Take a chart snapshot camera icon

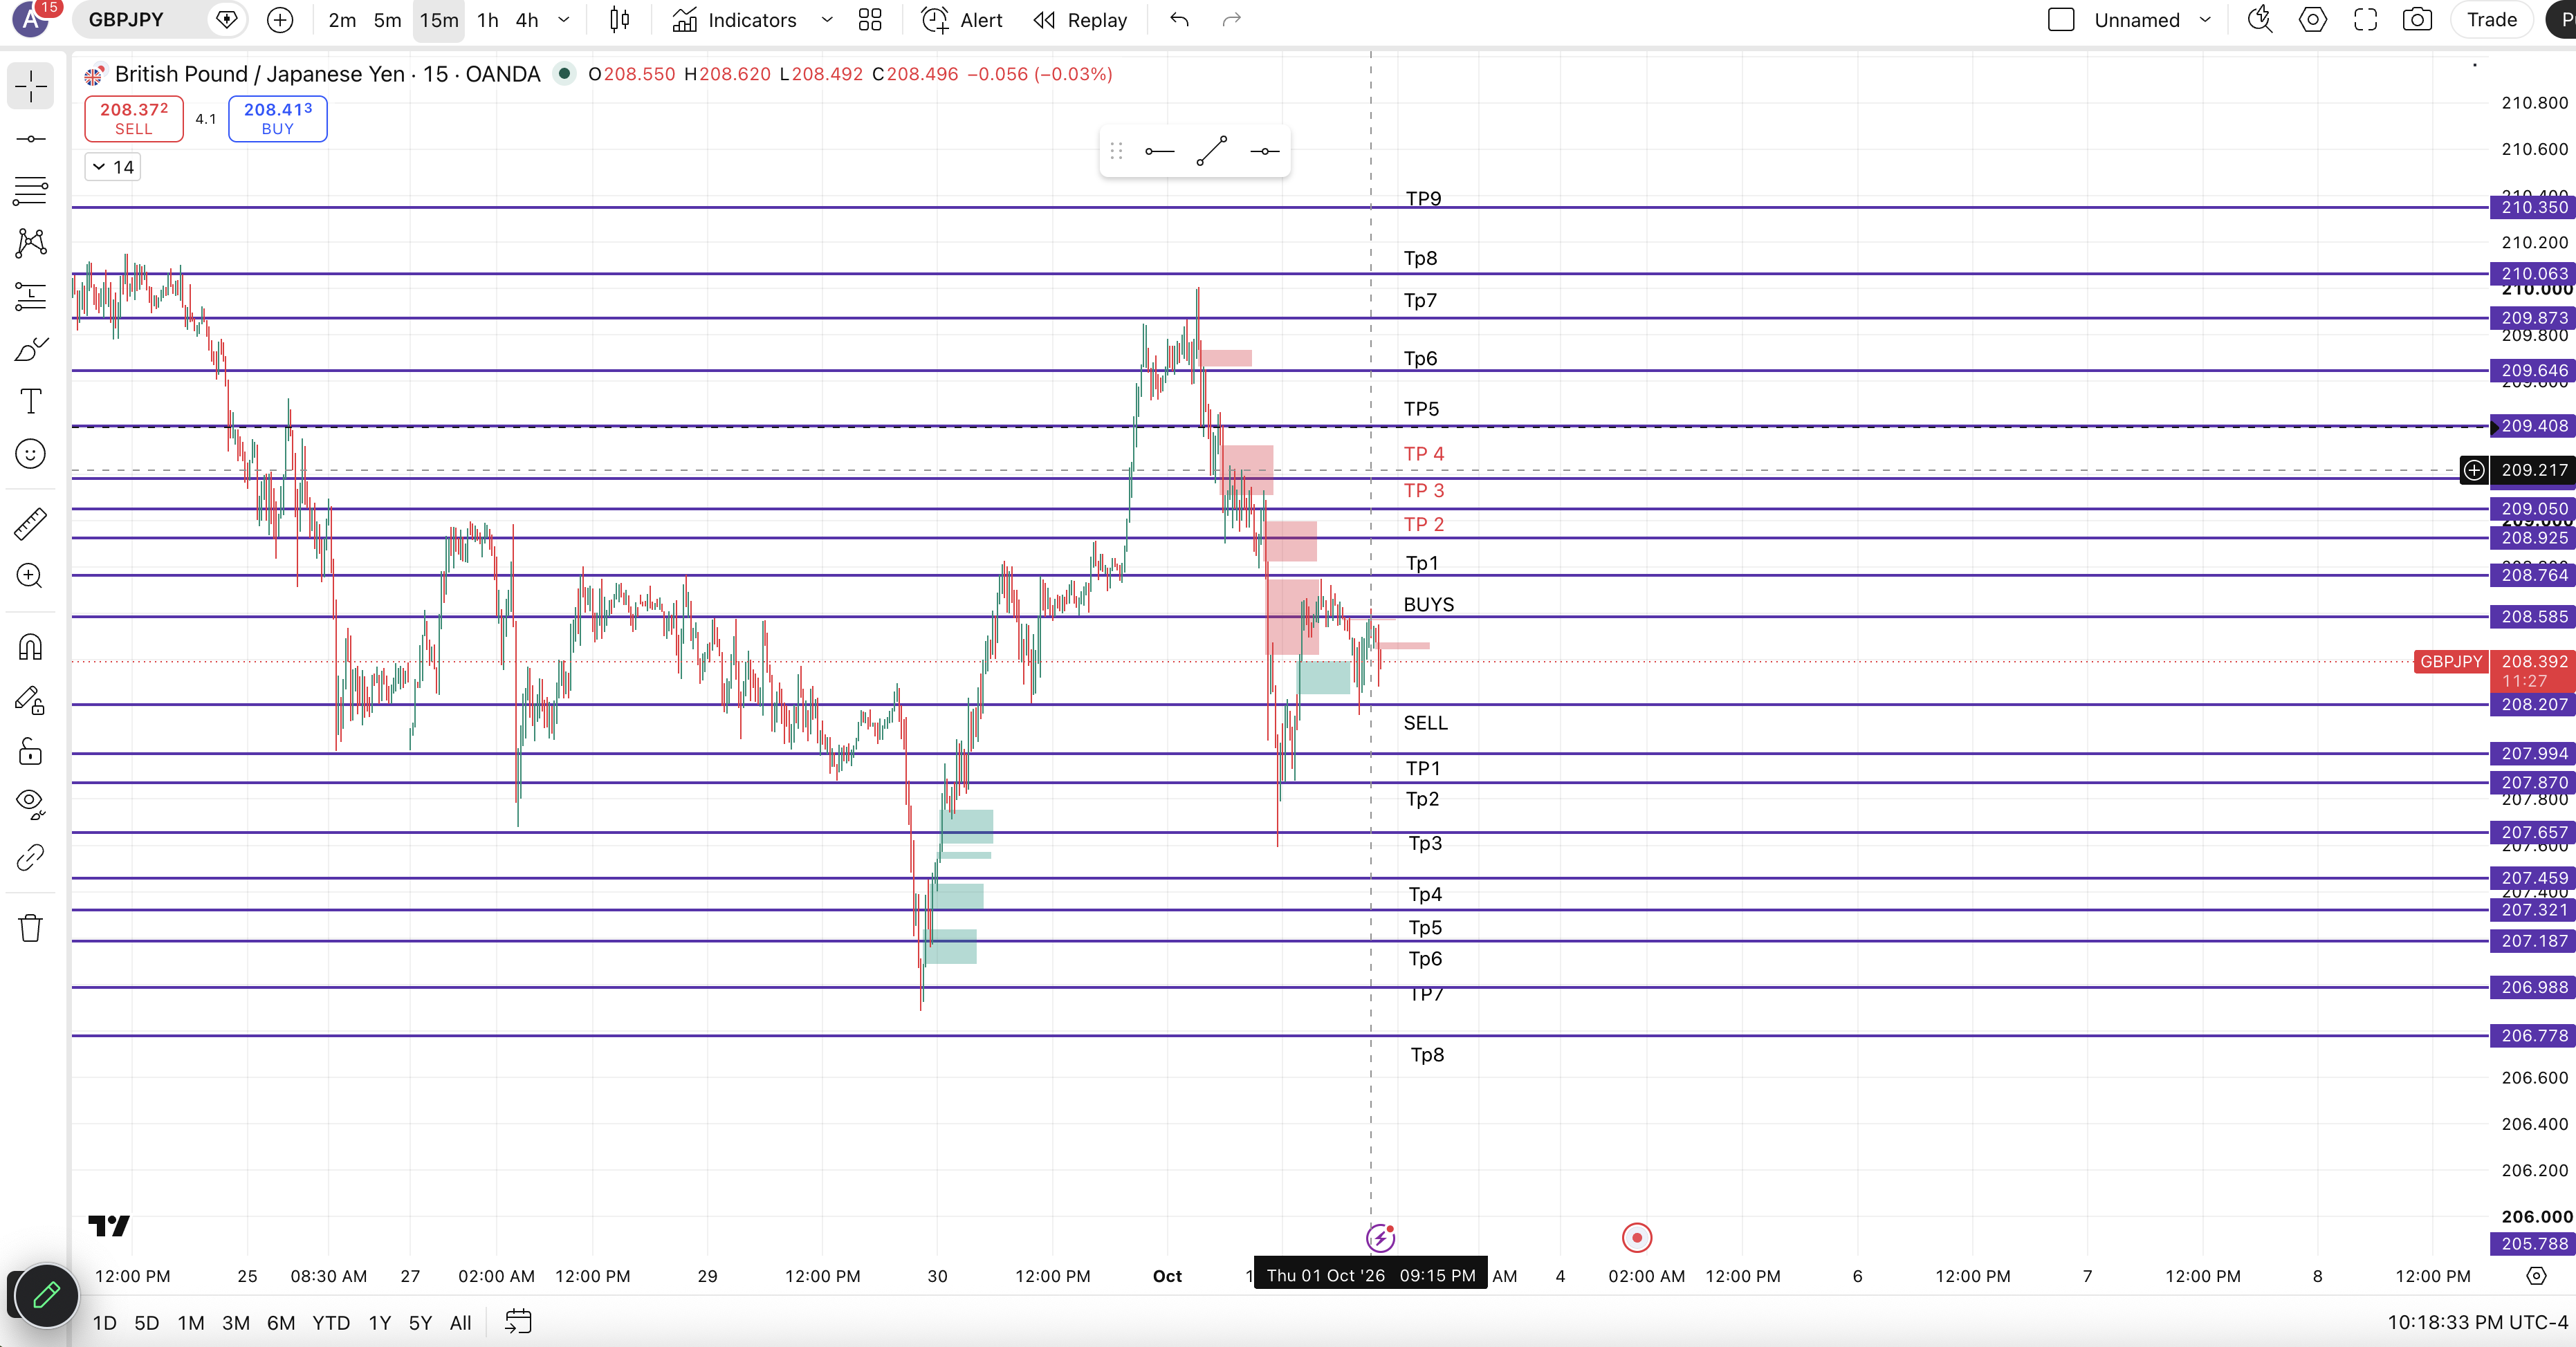point(2418,20)
